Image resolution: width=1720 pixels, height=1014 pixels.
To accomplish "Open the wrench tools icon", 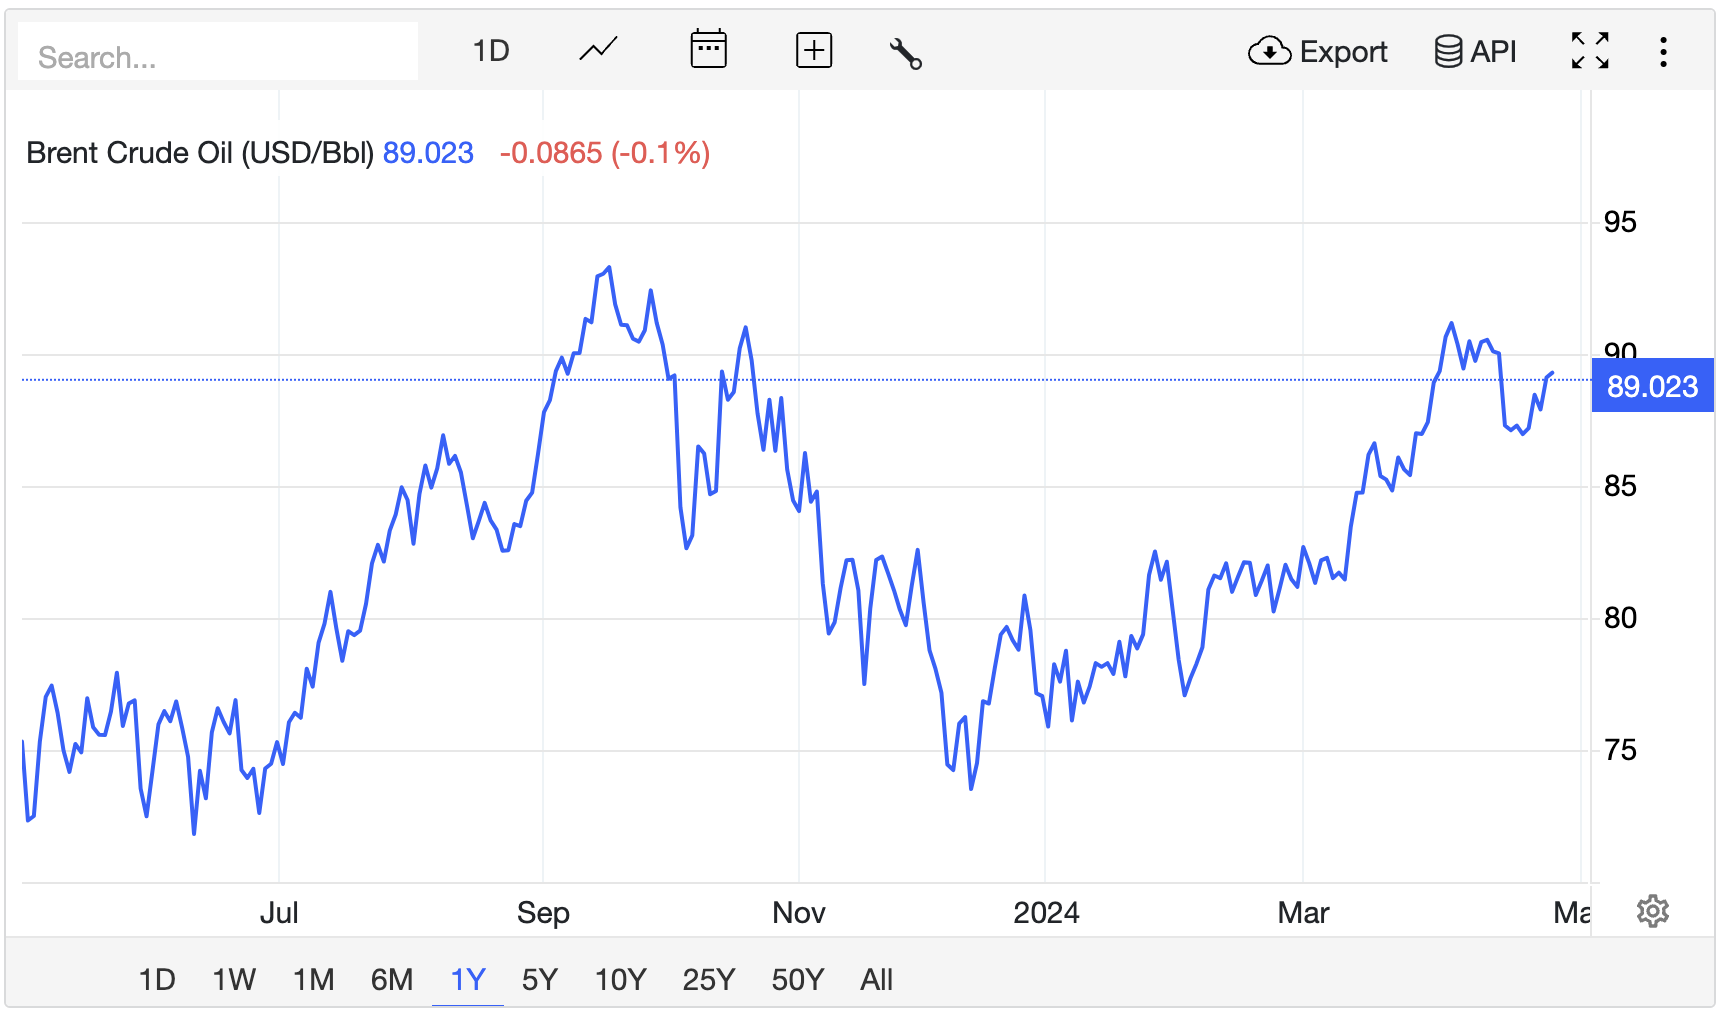I will pos(906,53).
